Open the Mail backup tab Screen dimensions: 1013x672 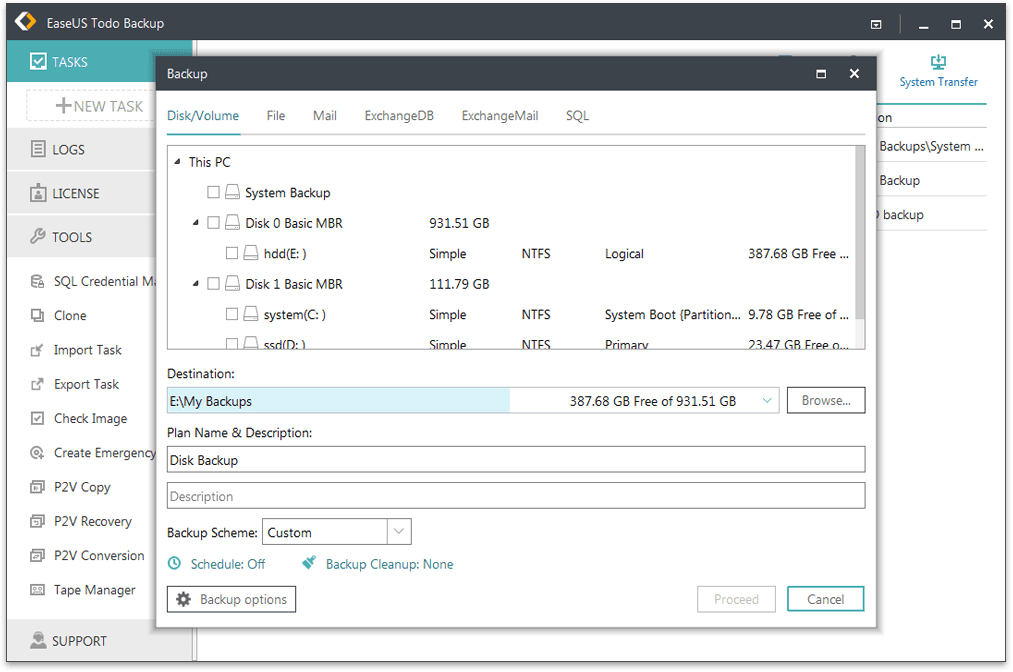click(x=324, y=115)
